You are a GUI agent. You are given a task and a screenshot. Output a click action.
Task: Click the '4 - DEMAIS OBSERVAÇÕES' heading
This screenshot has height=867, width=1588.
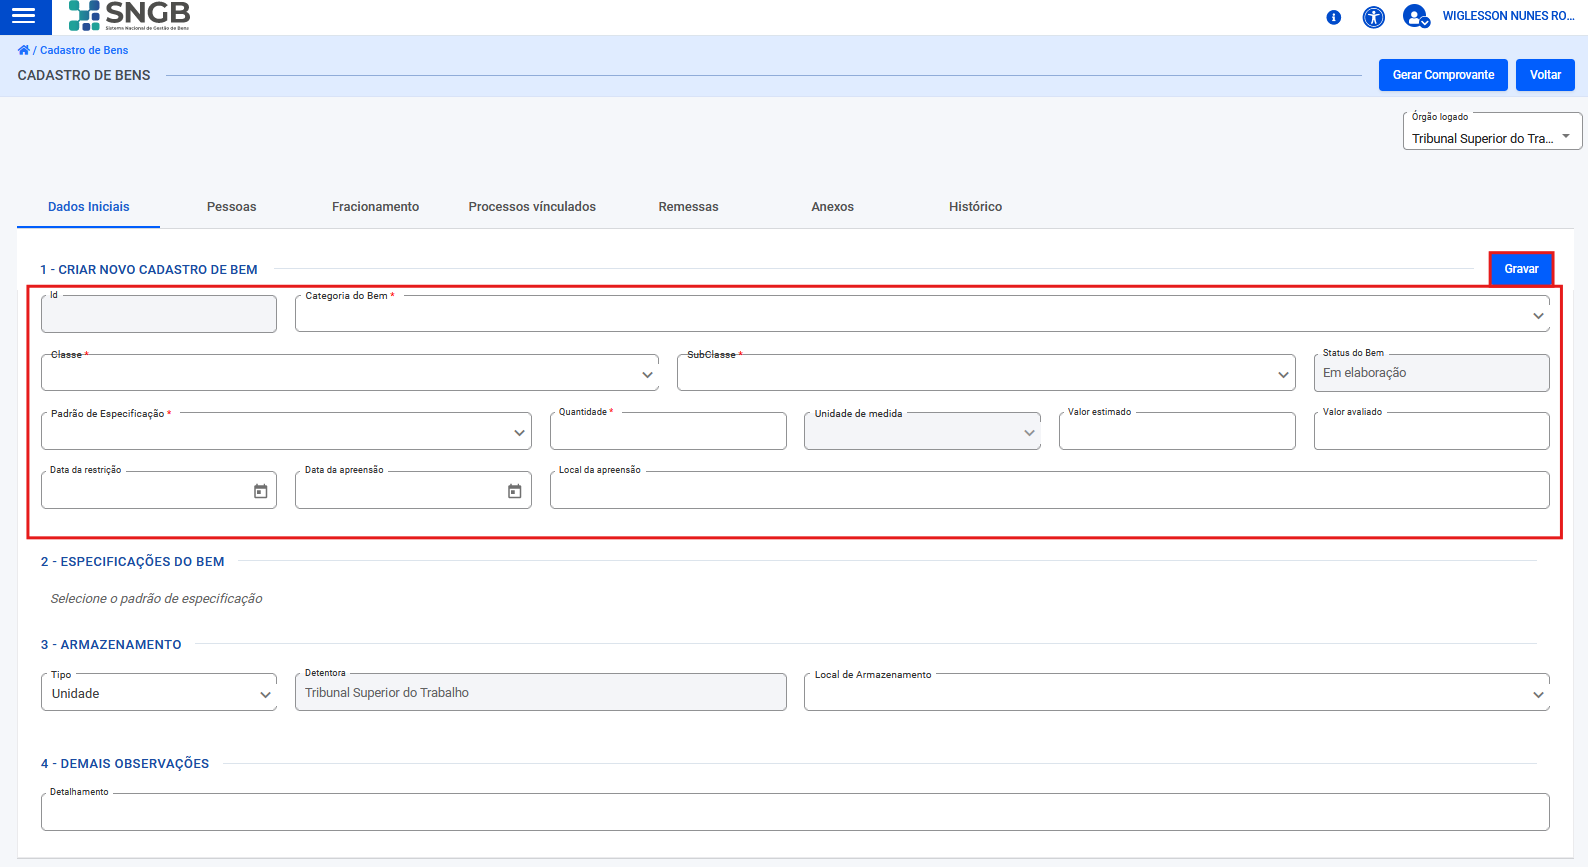[x=125, y=764]
